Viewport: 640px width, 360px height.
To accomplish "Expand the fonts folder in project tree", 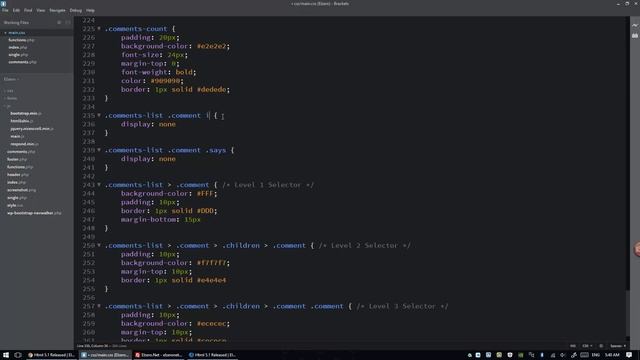I will tap(11, 98).
